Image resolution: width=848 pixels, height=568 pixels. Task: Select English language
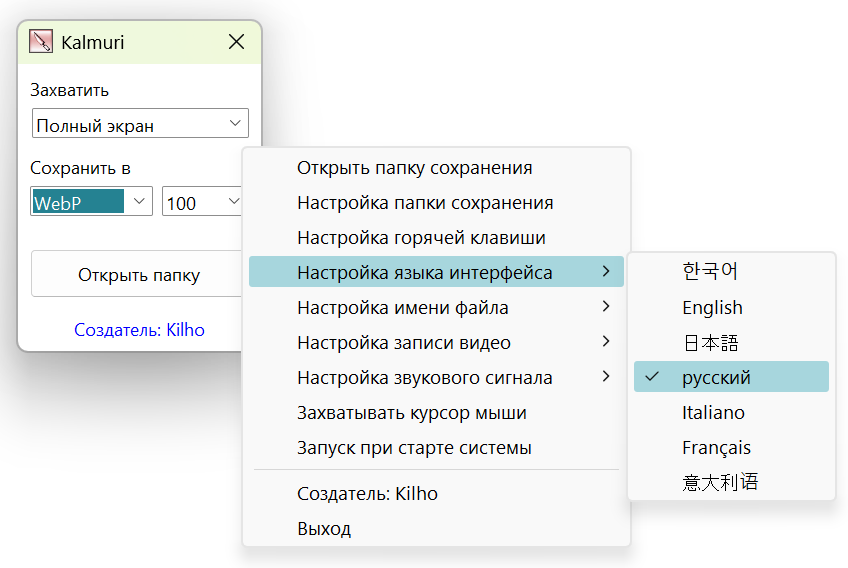731,307
